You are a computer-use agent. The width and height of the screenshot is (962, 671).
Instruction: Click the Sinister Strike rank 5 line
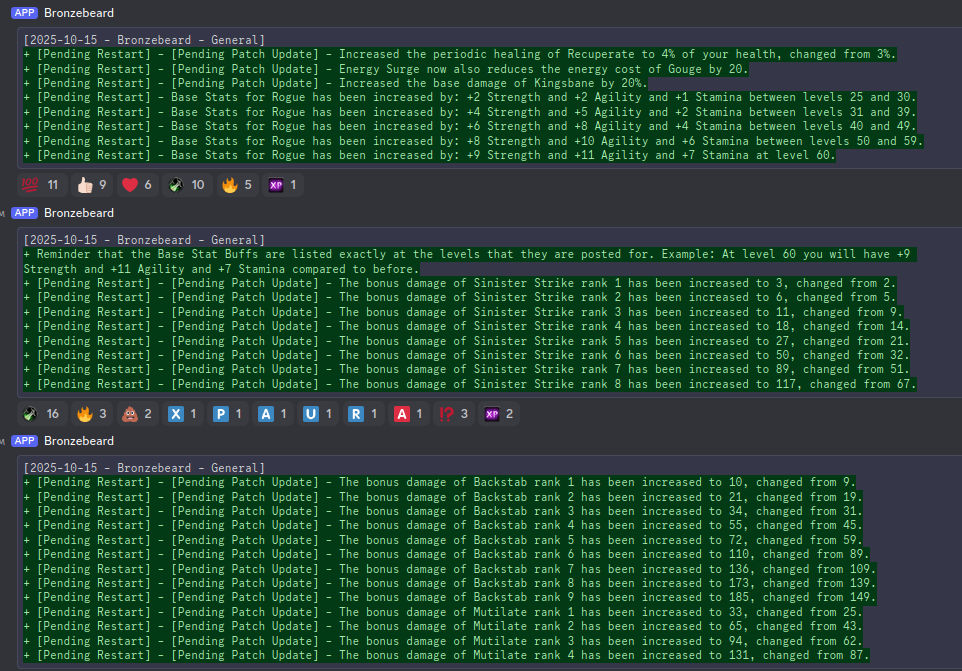(467, 341)
